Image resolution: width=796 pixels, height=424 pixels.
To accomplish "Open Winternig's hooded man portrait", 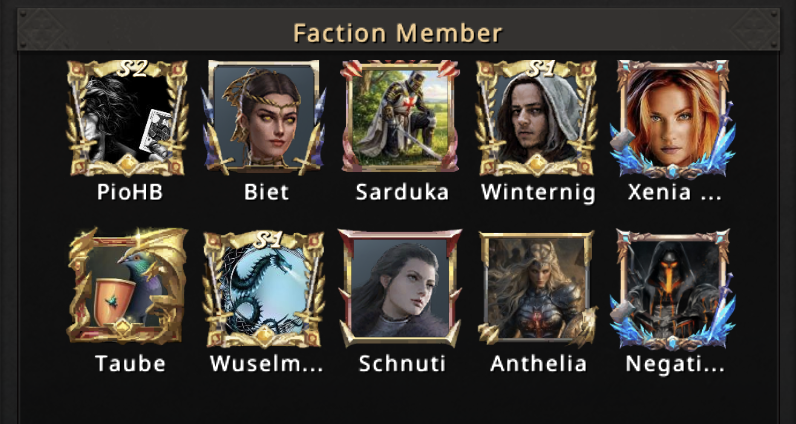I will (537, 118).
